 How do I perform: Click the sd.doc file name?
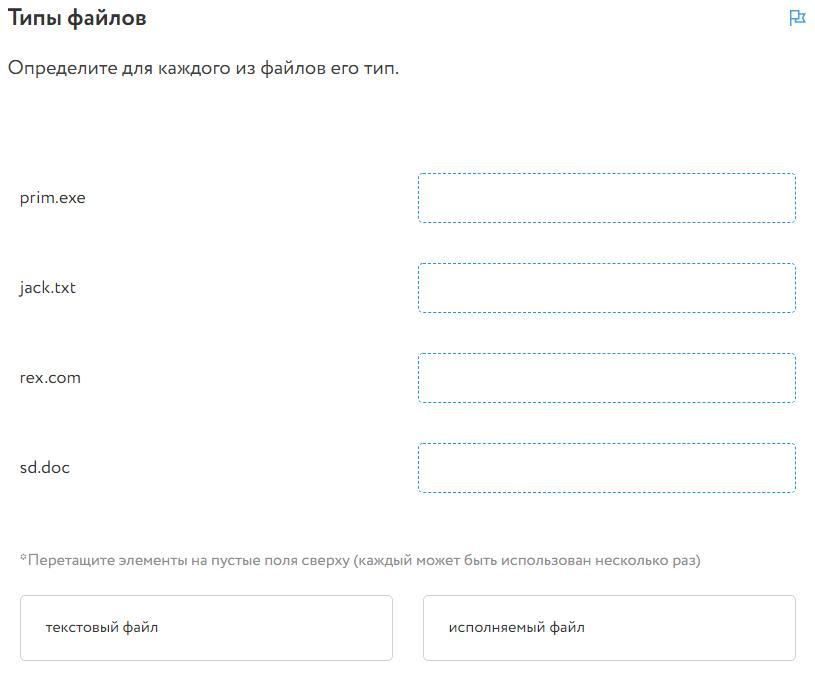[45, 468]
